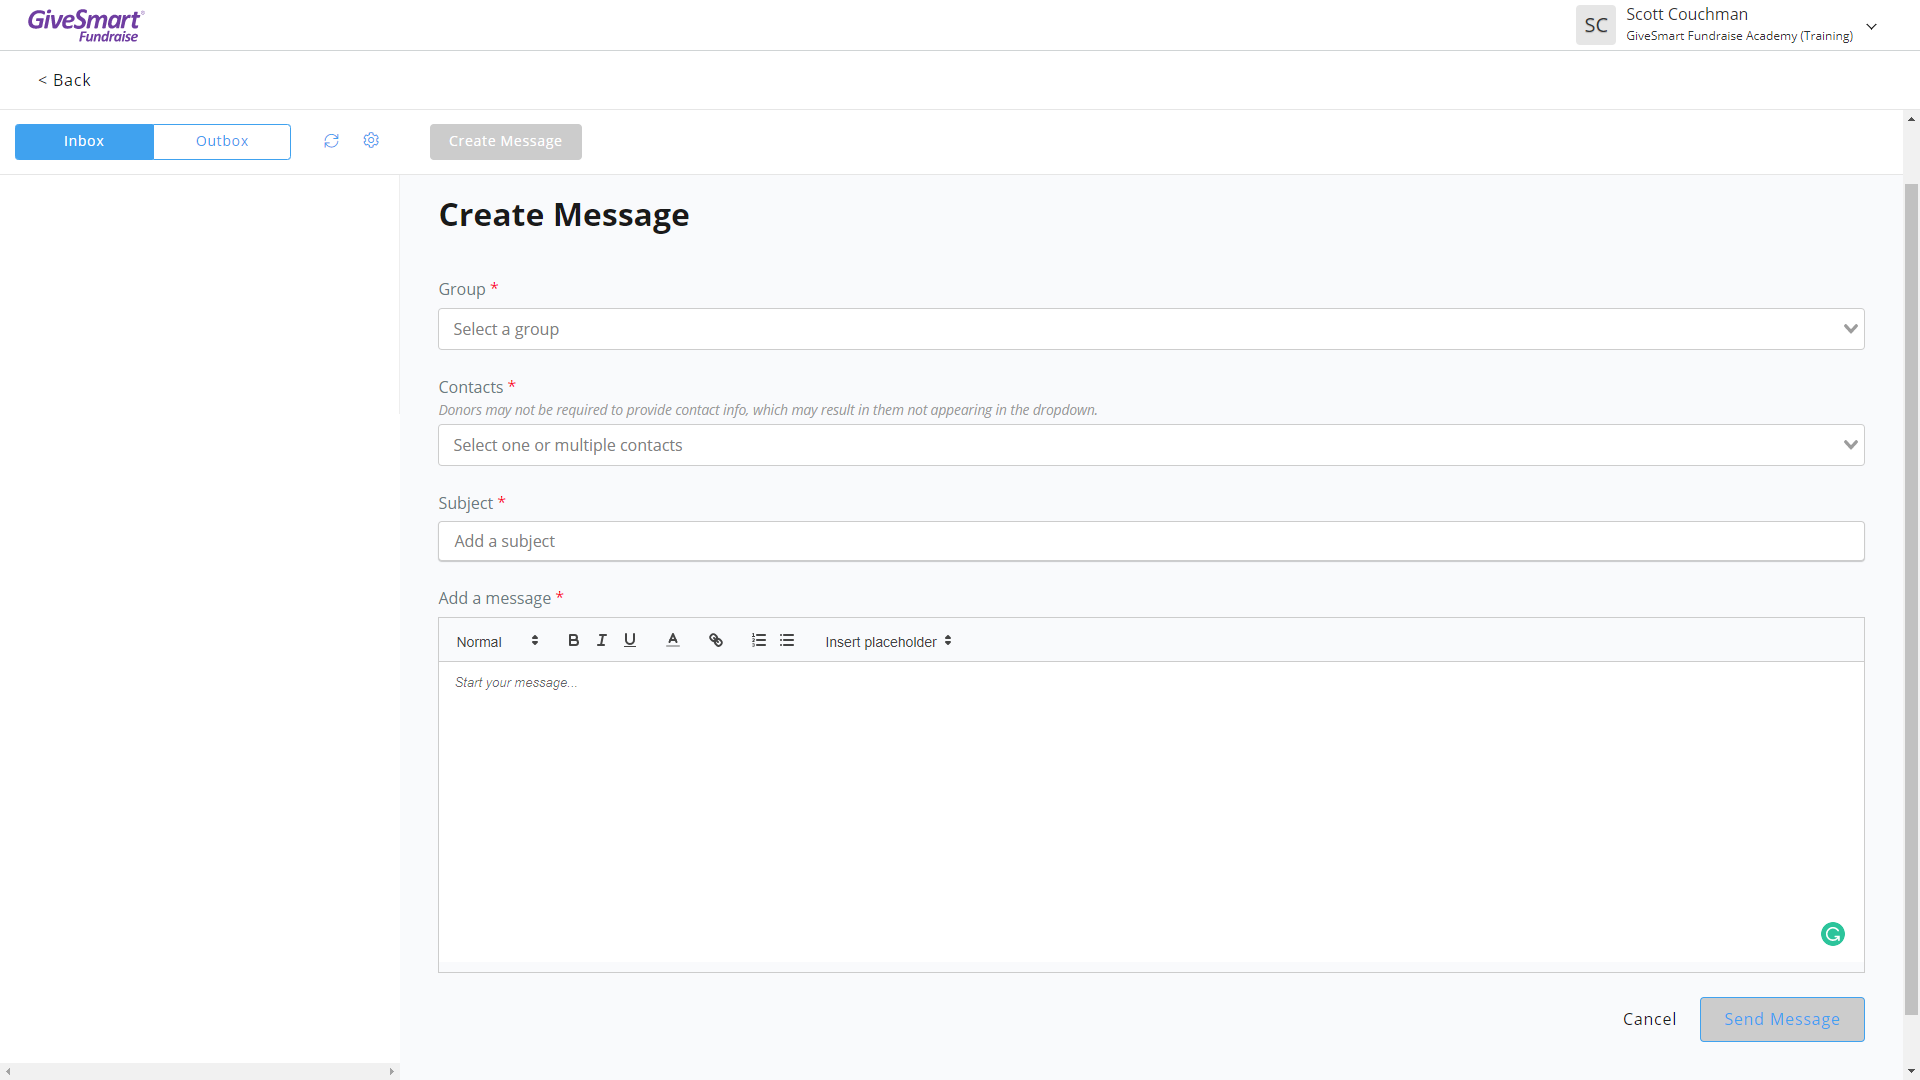This screenshot has width=1920, height=1080.
Task: Toggle bold formatting in message editor
Action: tap(573, 640)
